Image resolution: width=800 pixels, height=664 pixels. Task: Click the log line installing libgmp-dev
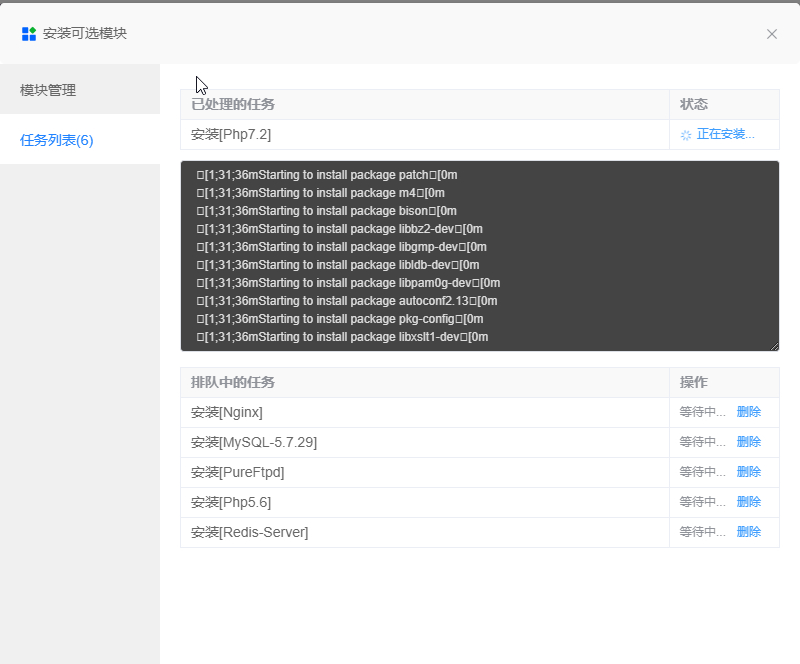click(x=341, y=247)
